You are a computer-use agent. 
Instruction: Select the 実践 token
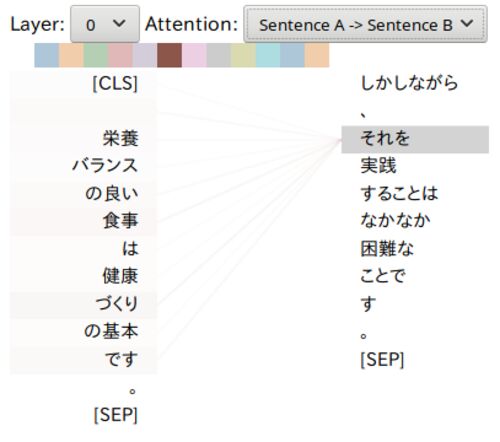point(378,166)
